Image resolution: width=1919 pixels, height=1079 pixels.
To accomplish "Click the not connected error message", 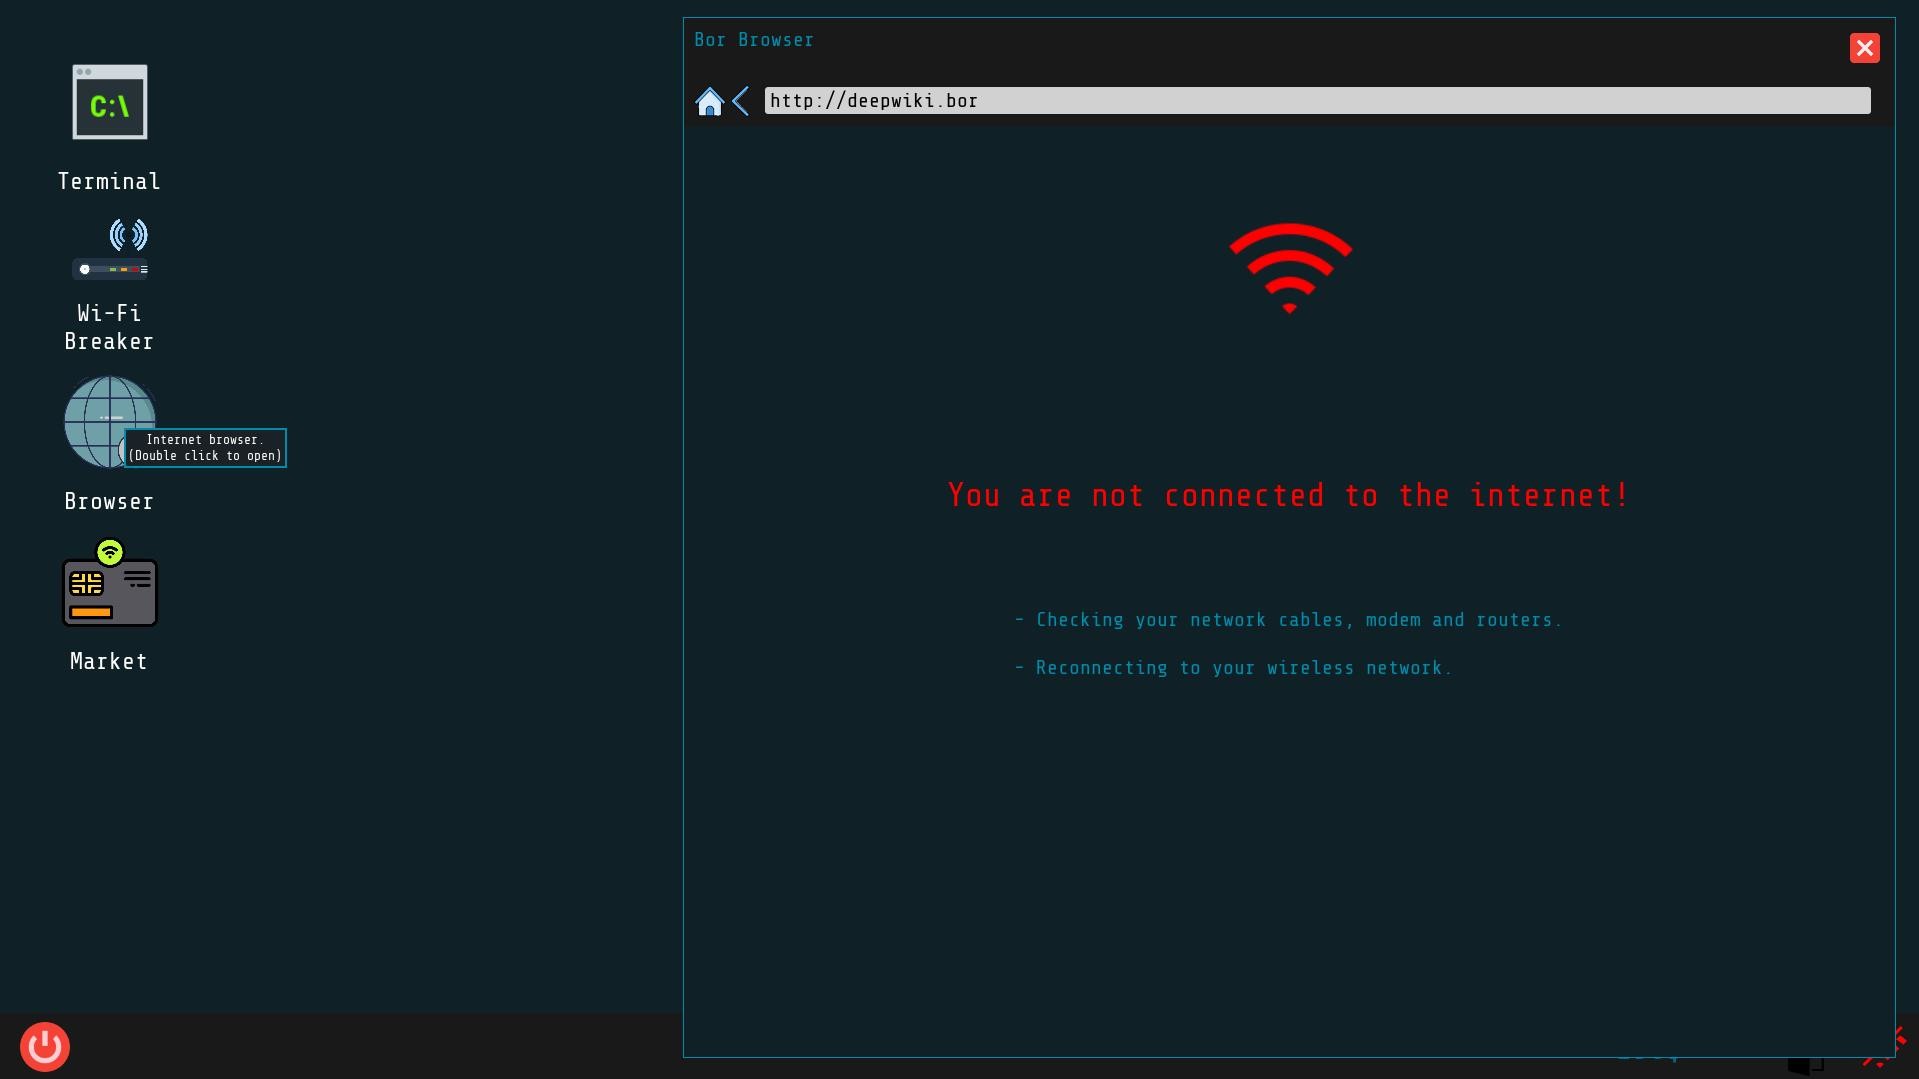I will tap(1287, 495).
